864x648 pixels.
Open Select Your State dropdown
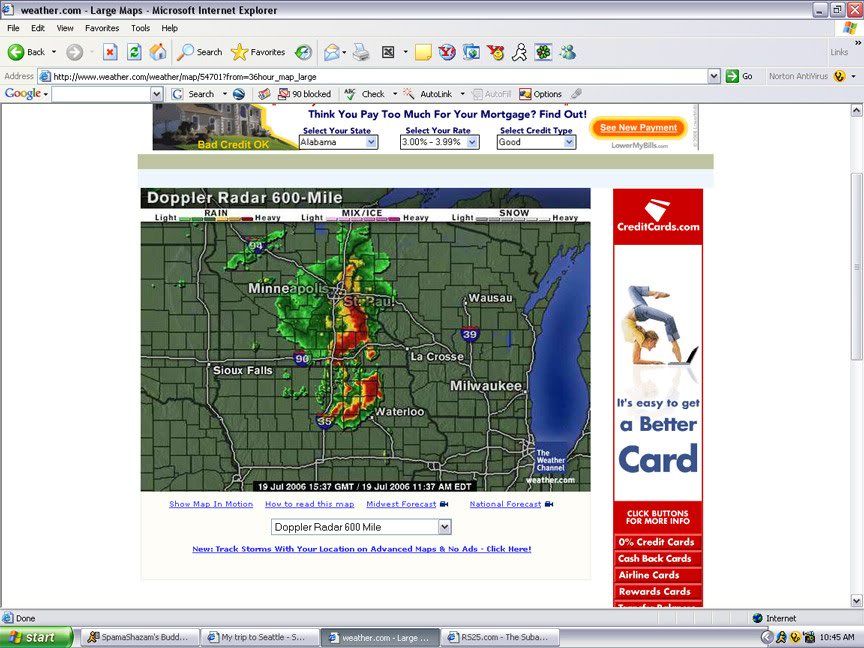[x=339, y=142]
